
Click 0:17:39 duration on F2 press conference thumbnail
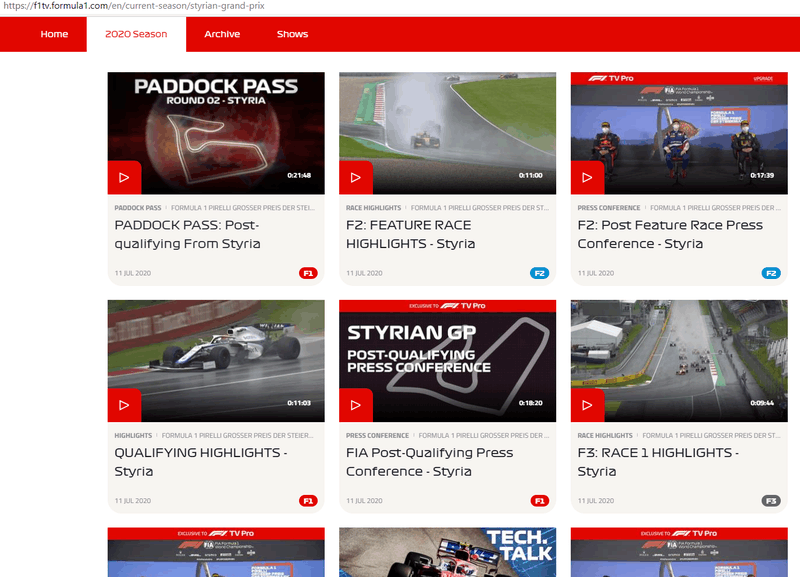pyautogui.click(x=762, y=175)
